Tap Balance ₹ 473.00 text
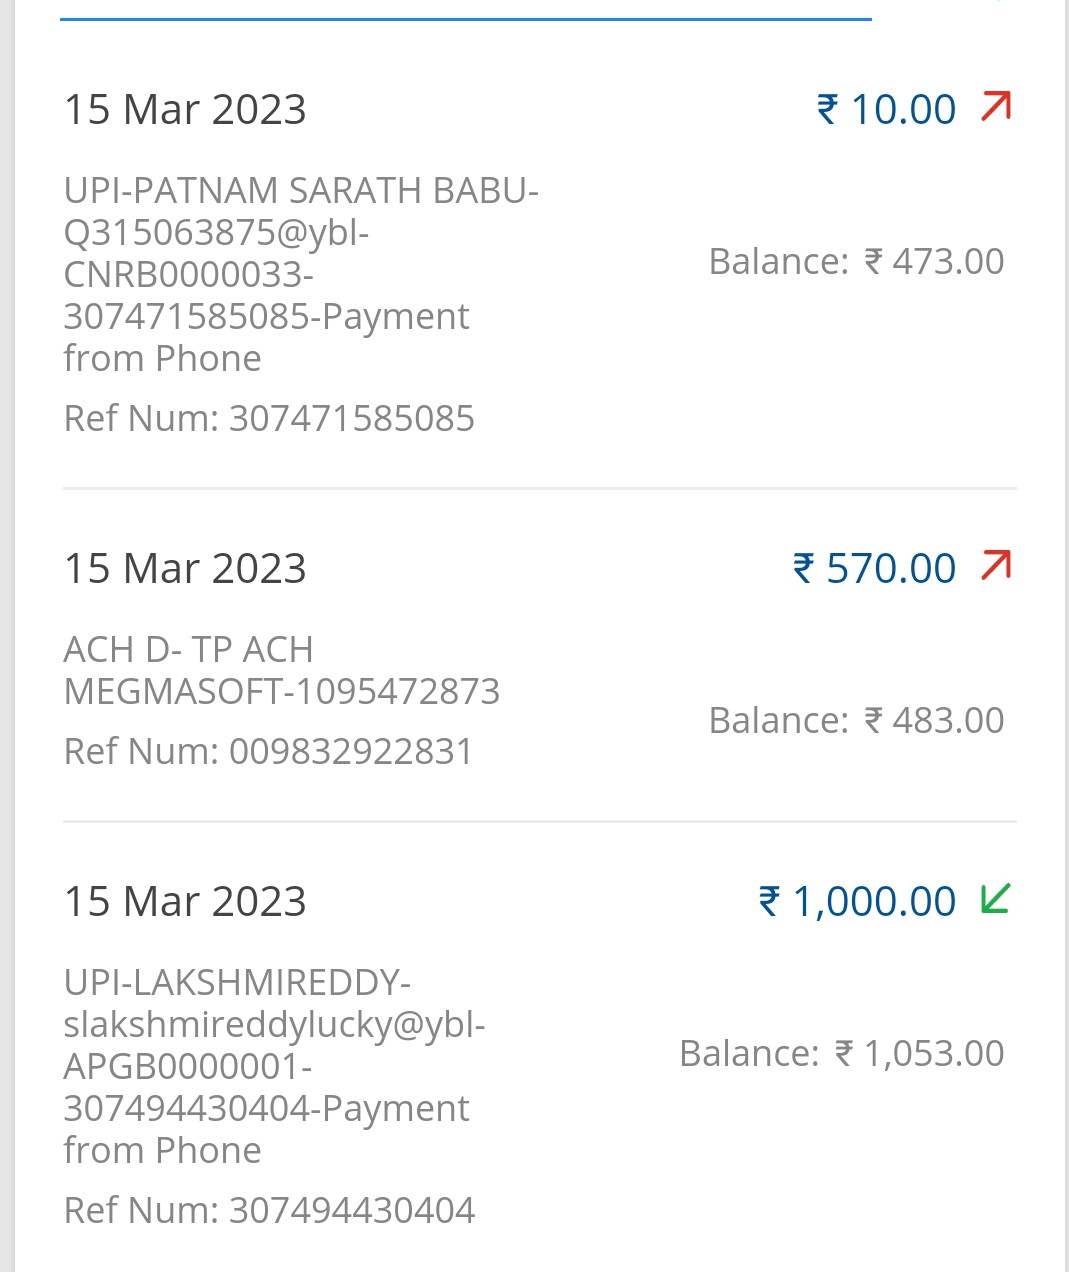Screen dimensions: 1069x1272 856,261
